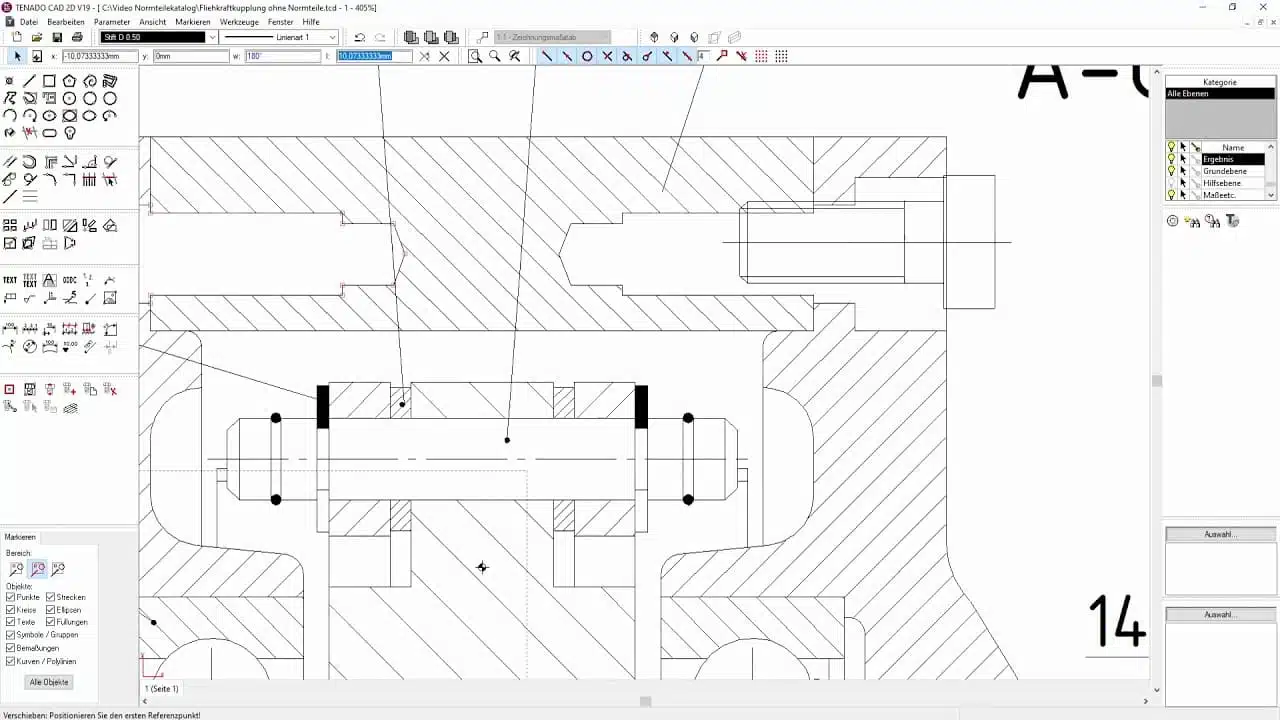Save the drawing with the disk icon

pos(57,37)
